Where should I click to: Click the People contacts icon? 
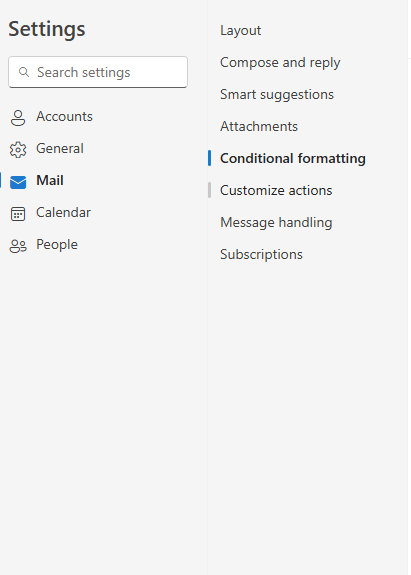tap(18, 246)
